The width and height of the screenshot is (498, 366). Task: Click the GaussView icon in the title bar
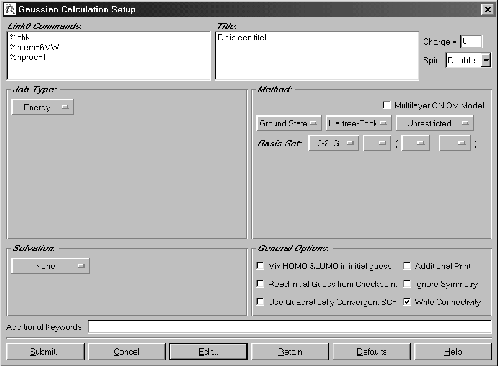[10, 9]
